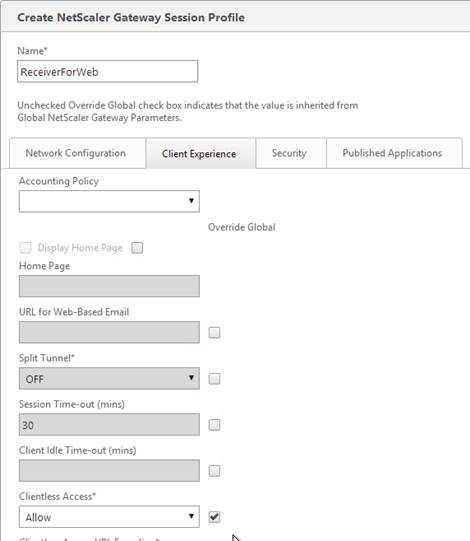Uncheck Override Global for Clientless Access
This screenshot has width=470, height=541.
click(x=214, y=517)
